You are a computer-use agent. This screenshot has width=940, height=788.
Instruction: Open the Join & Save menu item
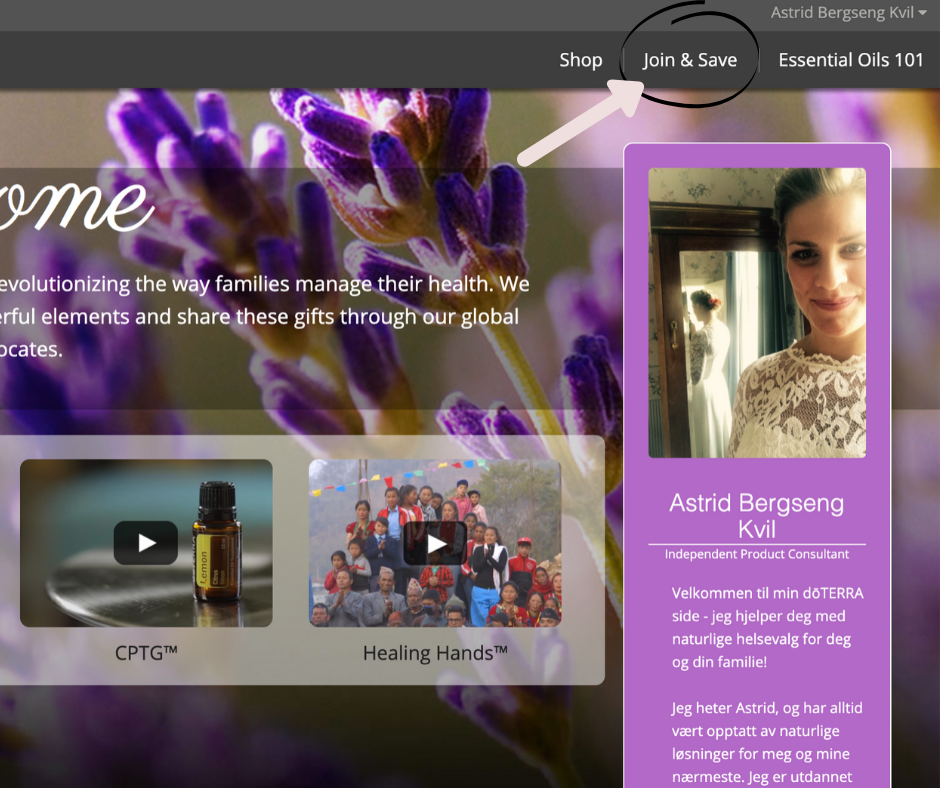pos(690,60)
